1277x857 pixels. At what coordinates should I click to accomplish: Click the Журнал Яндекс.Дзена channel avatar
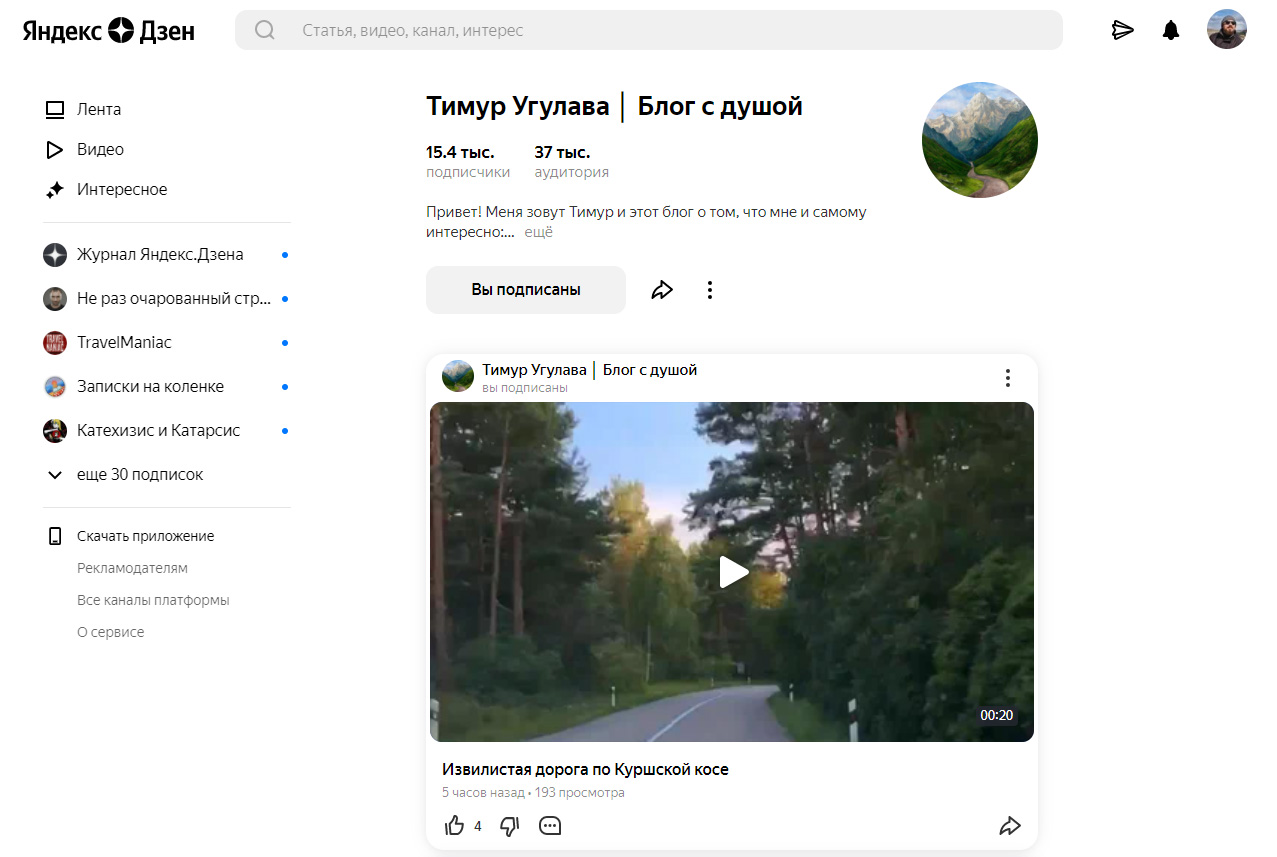tap(55, 255)
